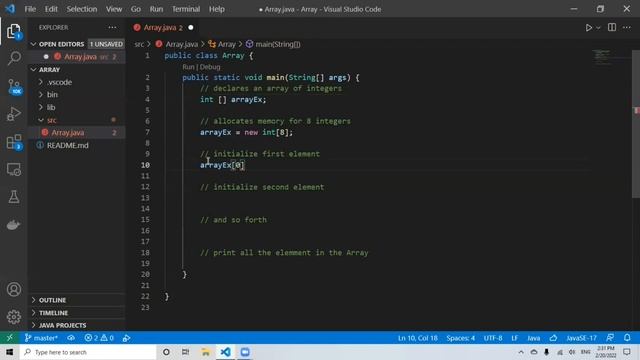640x360 pixels.
Task: Open the View menu
Action: [x=114, y=9]
